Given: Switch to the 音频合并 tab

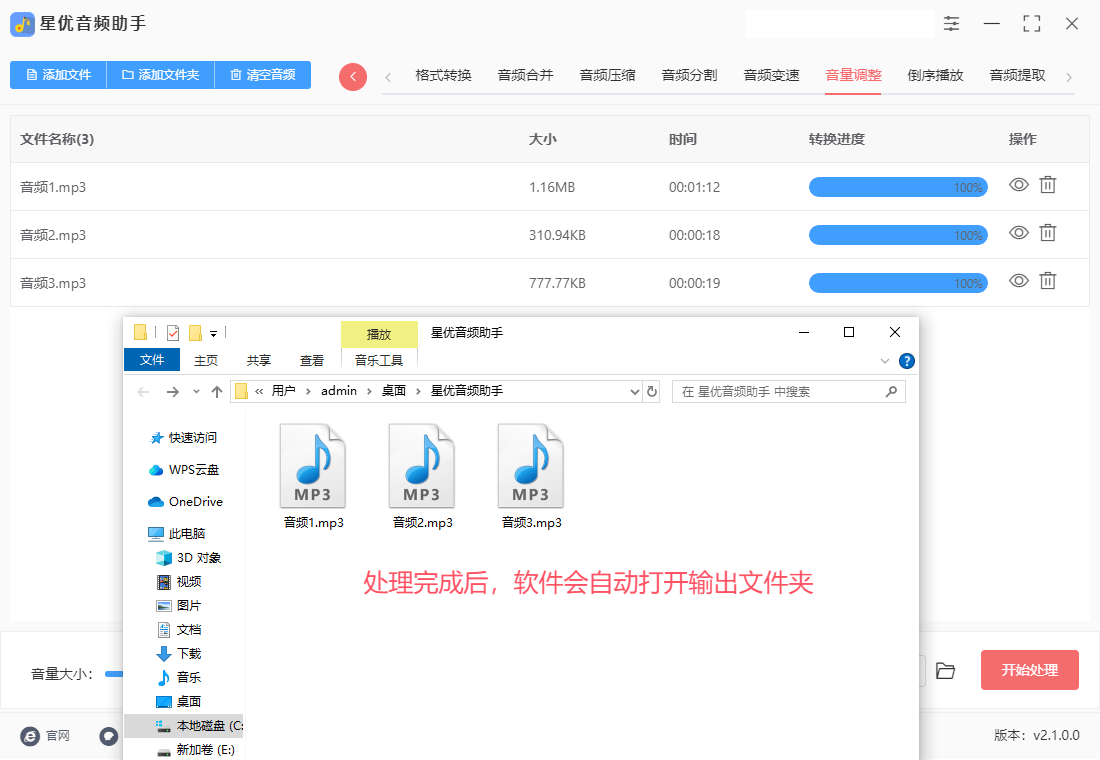Looking at the screenshot, I should pyautogui.click(x=525, y=75).
